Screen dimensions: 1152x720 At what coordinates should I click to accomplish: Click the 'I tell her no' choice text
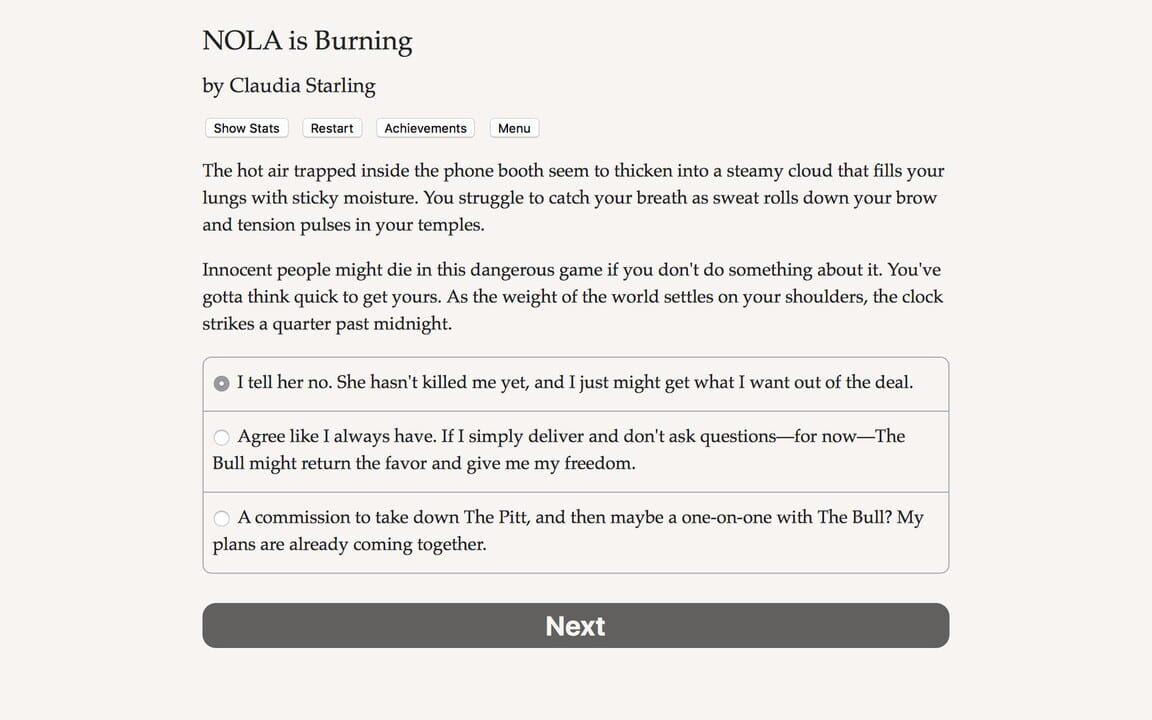point(575,383)
